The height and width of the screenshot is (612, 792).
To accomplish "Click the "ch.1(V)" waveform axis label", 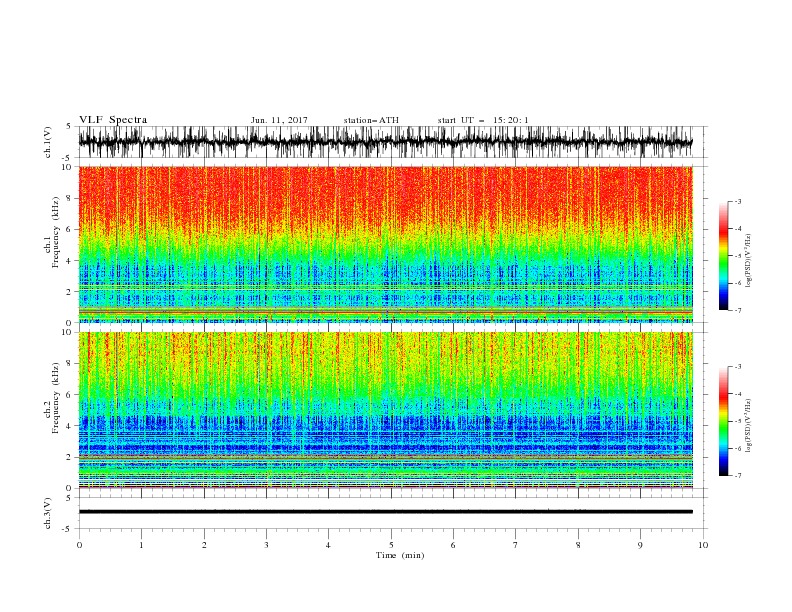I will 48,142.
